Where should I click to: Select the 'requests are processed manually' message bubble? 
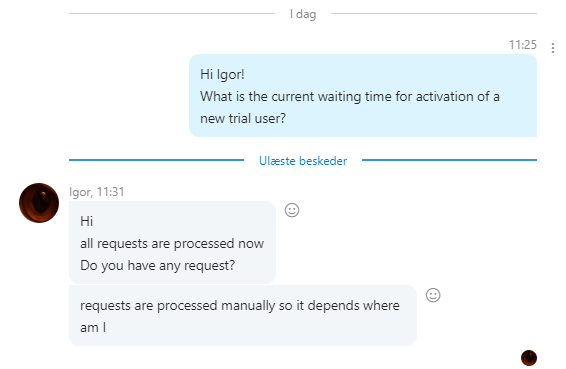coord(243,316)
